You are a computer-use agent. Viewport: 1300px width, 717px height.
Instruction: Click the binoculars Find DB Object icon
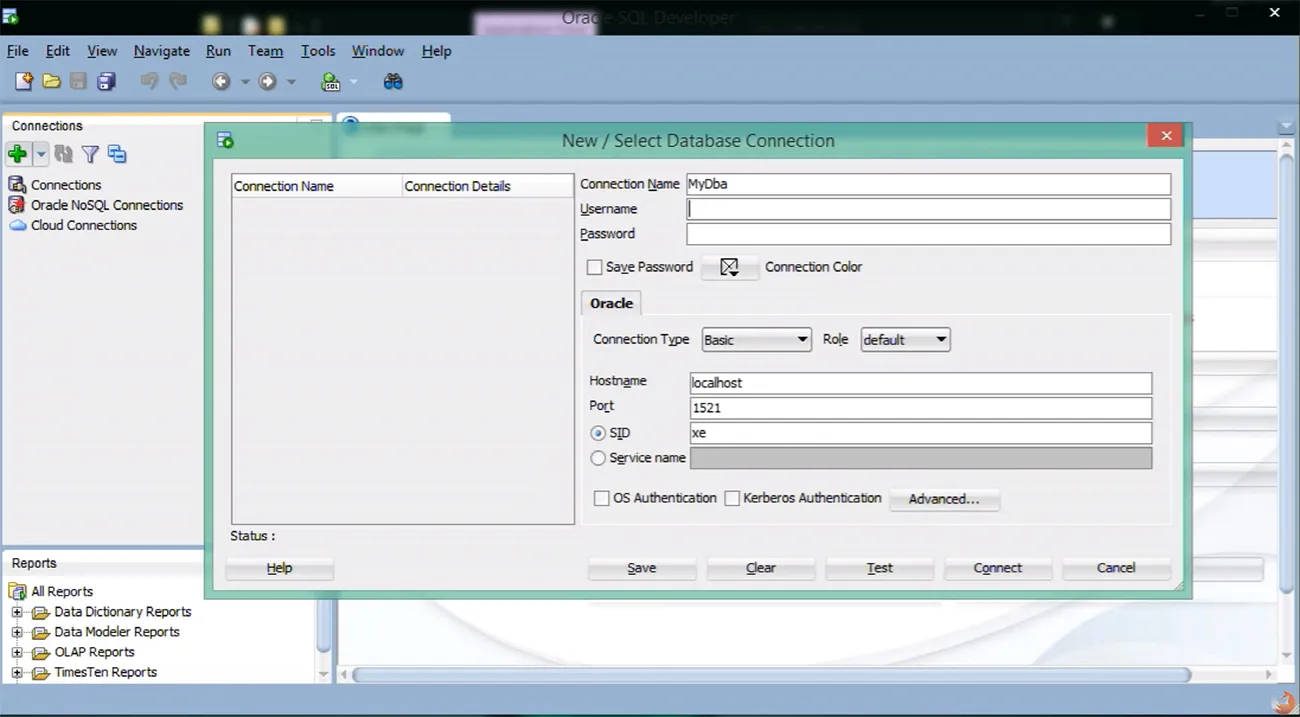pos(393,82)
